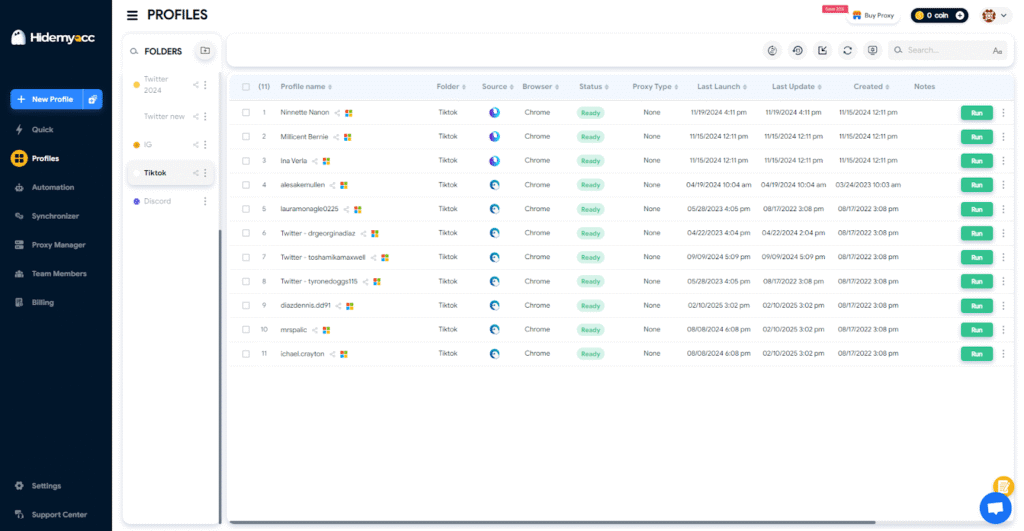Viewport: 1024px width, 531px height.
Task: Go to Proxy Manager section
Action: pos(58,245)
